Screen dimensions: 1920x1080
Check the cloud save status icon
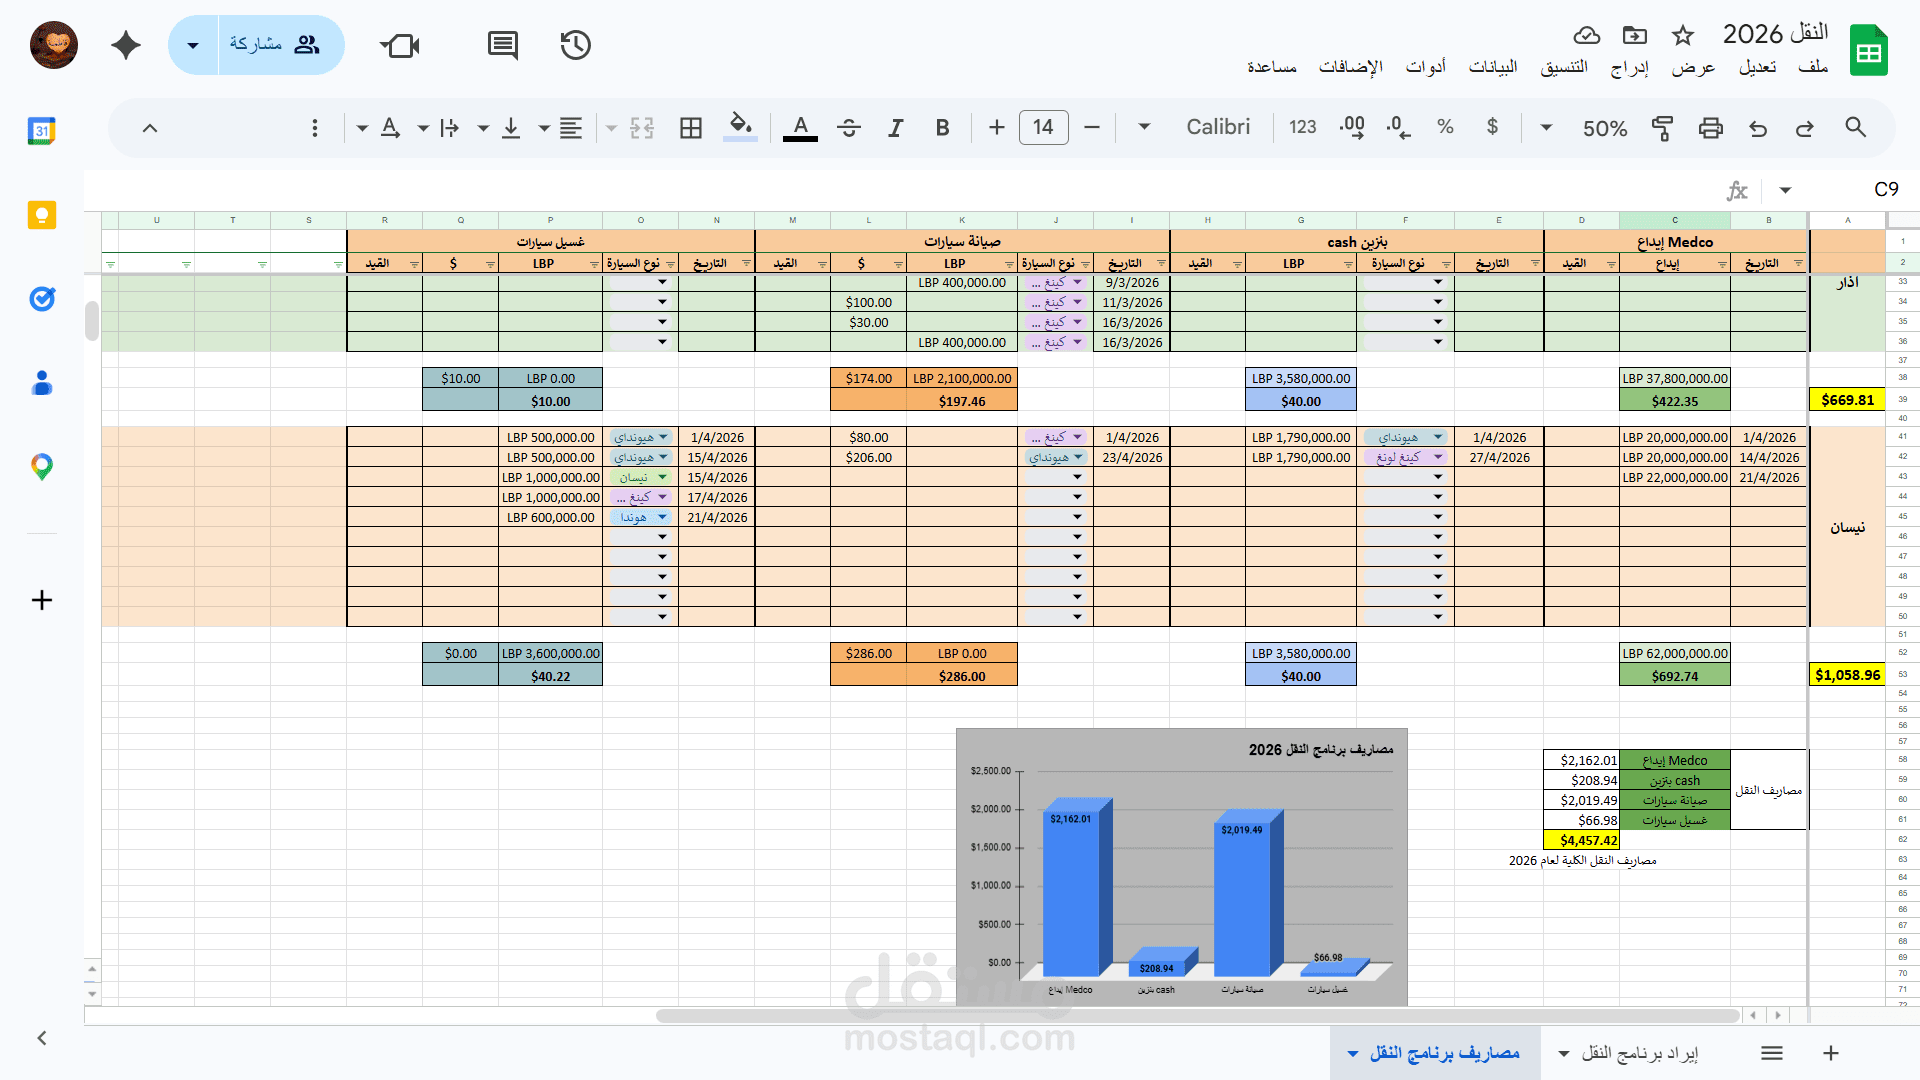pos(1587,36)
